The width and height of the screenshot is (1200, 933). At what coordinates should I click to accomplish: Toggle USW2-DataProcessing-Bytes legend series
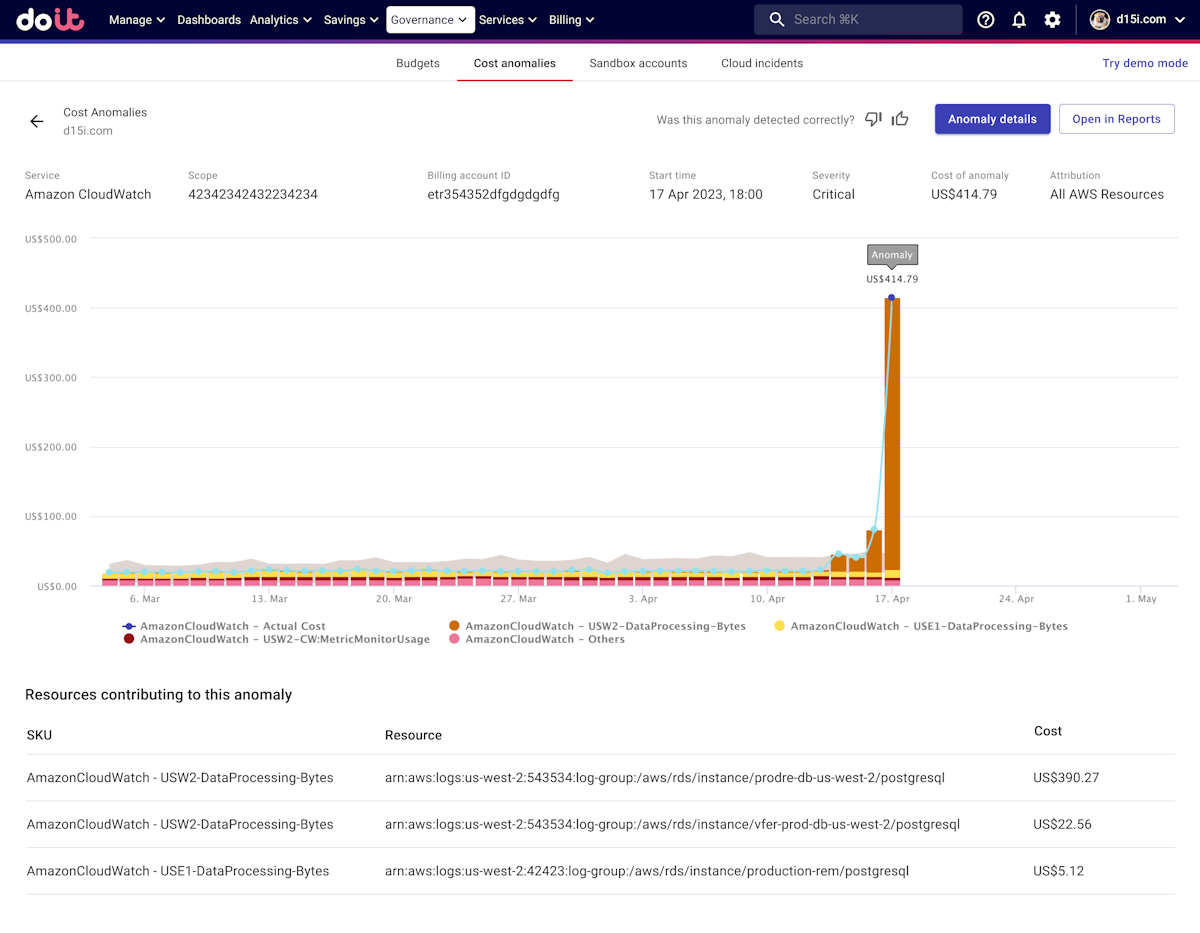[x=597, y=626]
